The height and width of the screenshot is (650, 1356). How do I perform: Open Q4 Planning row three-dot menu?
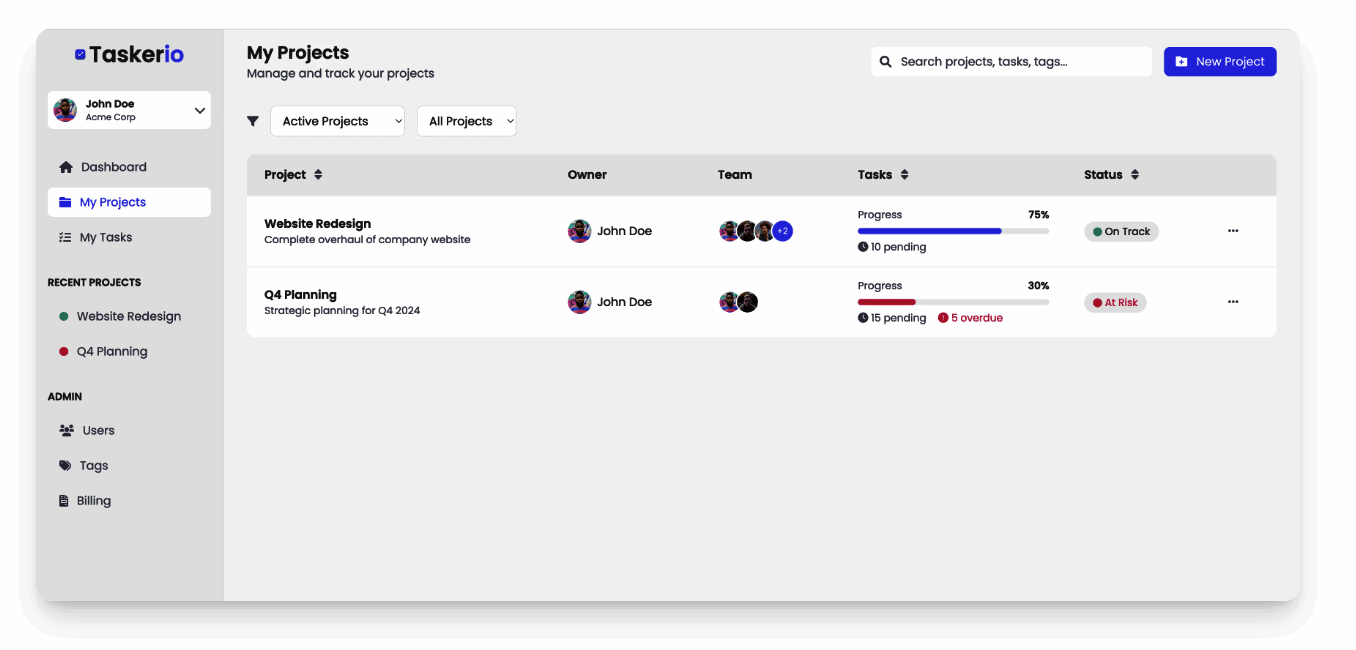tap(1233, 302)
